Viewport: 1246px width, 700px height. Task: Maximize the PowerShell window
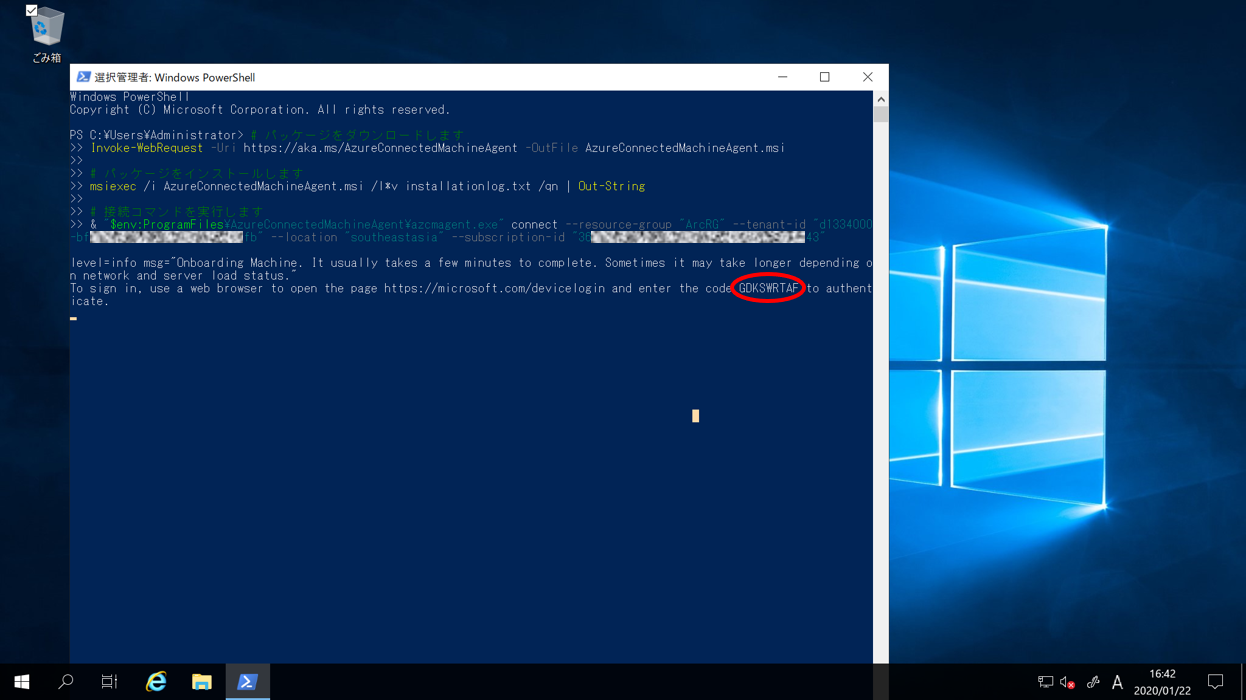[825, 77]
